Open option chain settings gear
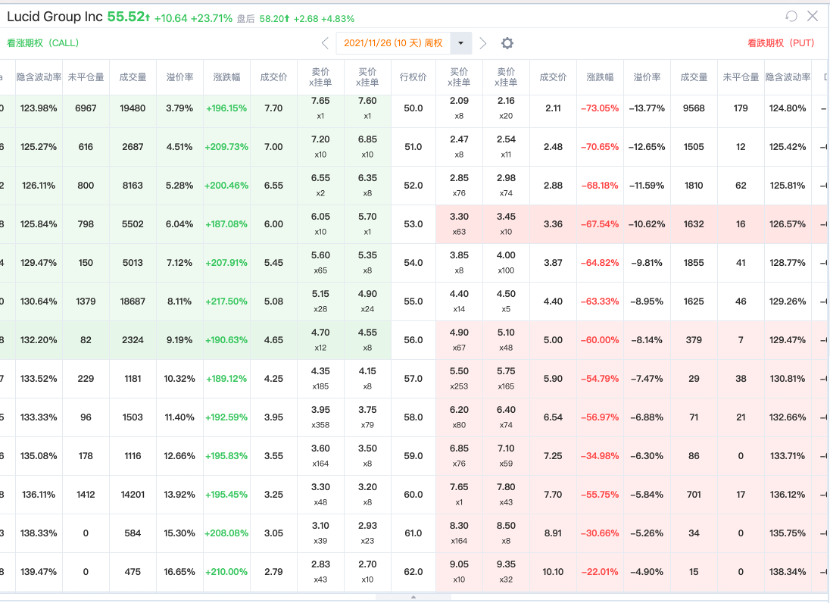The image size is (830, 604). [507, 43]
